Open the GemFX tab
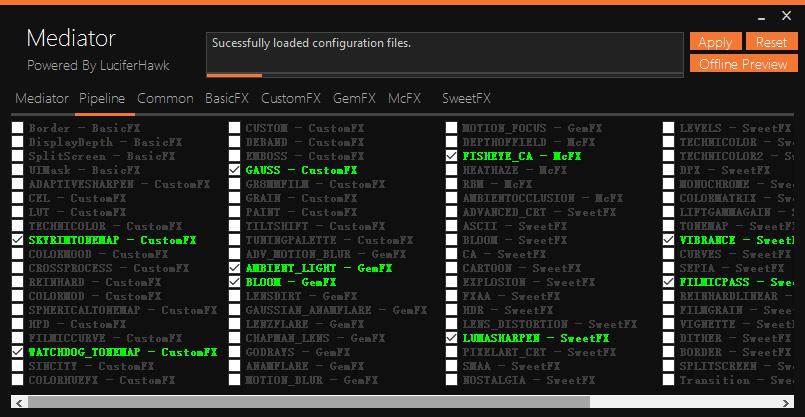This screenshot has width=805, height=417. coord(354,99)
